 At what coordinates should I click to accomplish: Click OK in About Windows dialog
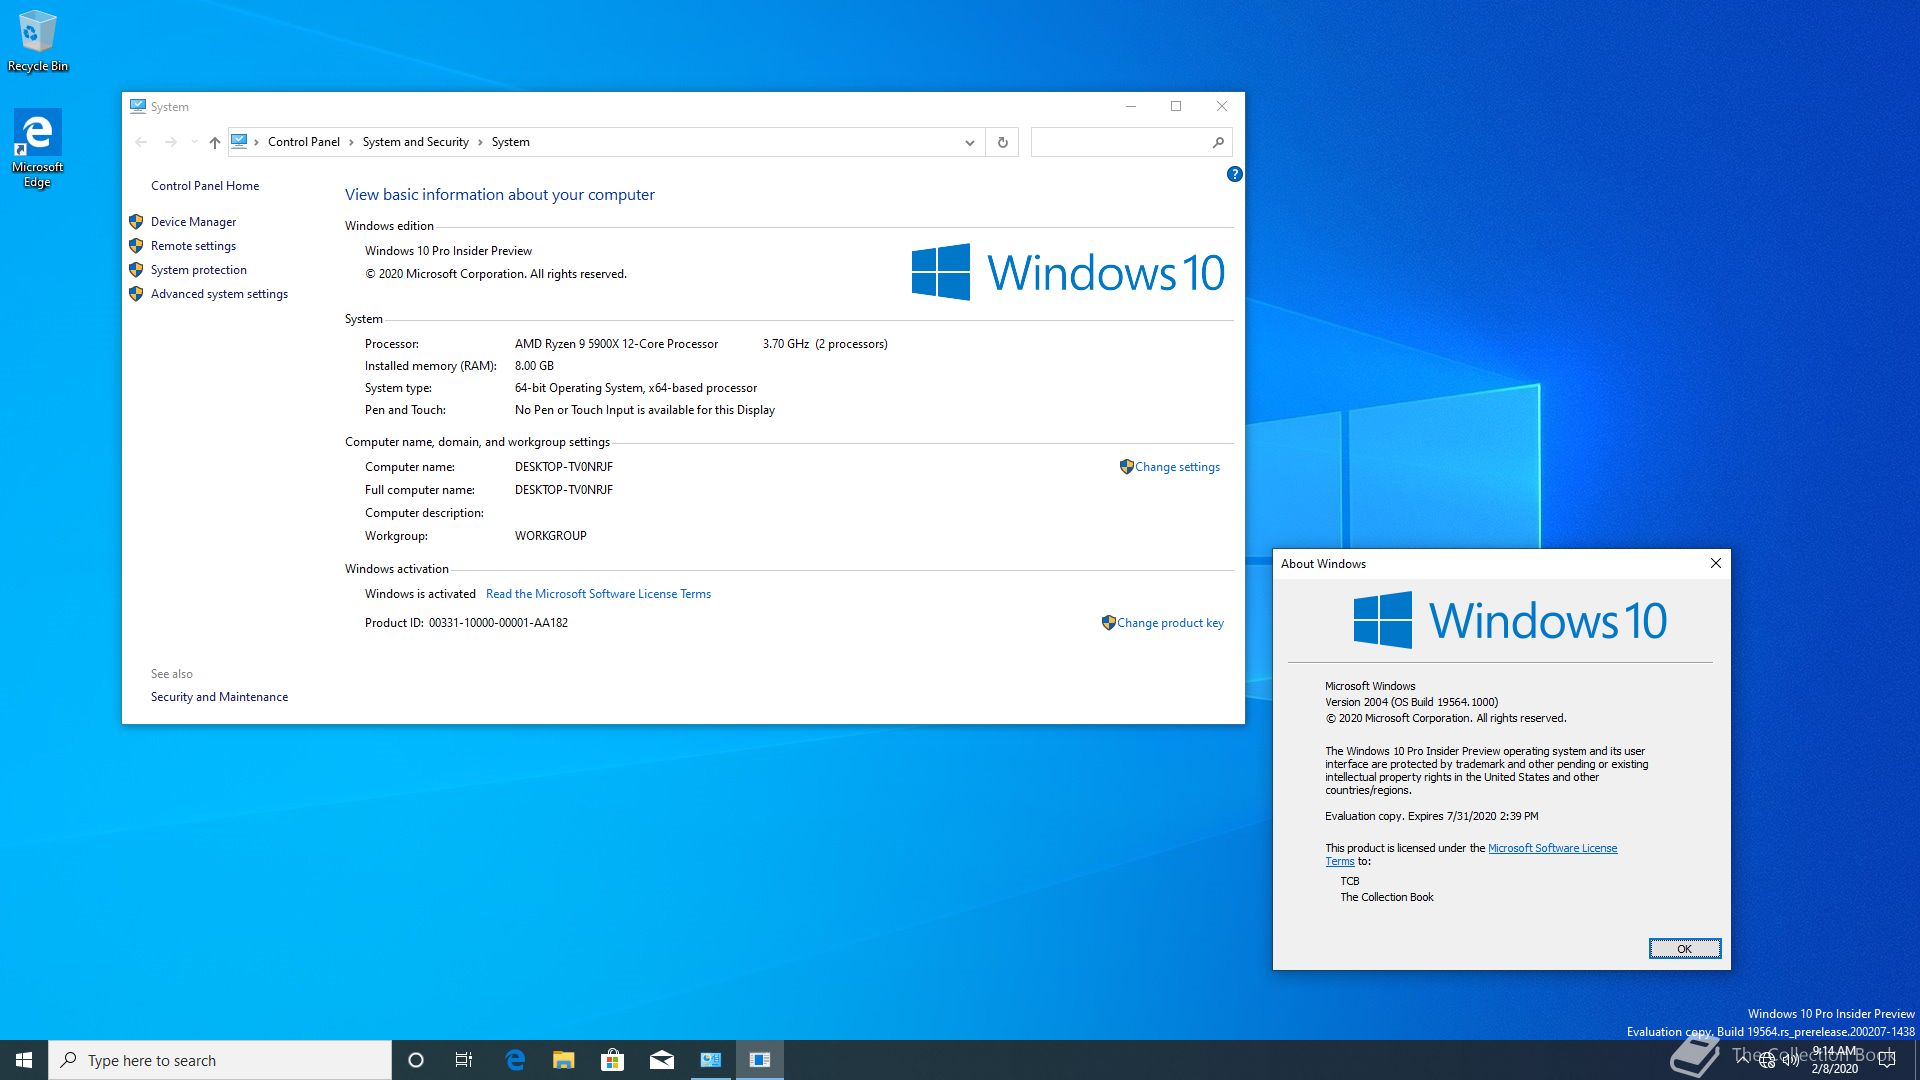pyautogui.click(x=1685, y=949)
